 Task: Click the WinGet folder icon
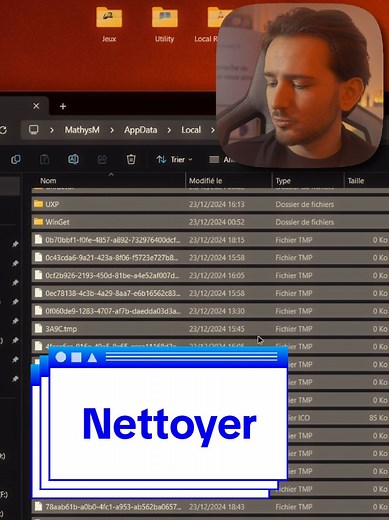39,222
